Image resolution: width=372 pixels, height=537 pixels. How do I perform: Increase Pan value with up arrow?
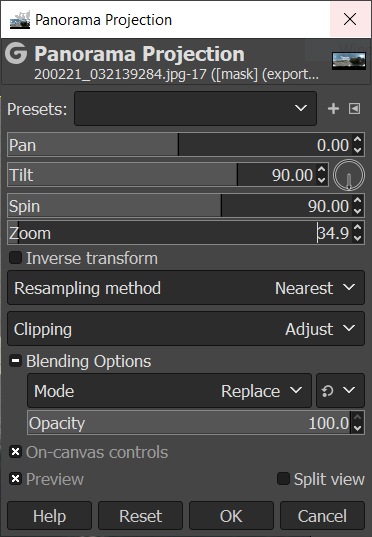(x=358, y=140)
